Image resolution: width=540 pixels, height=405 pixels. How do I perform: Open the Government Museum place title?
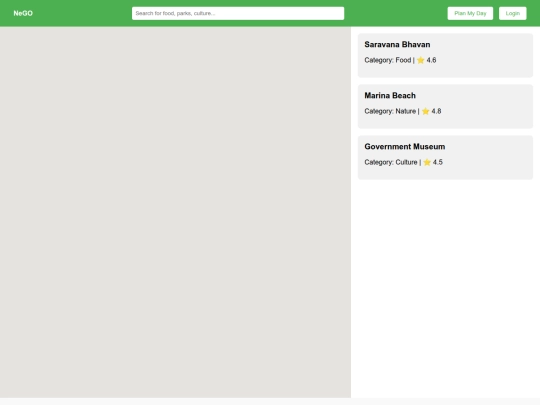click(405, 147)
